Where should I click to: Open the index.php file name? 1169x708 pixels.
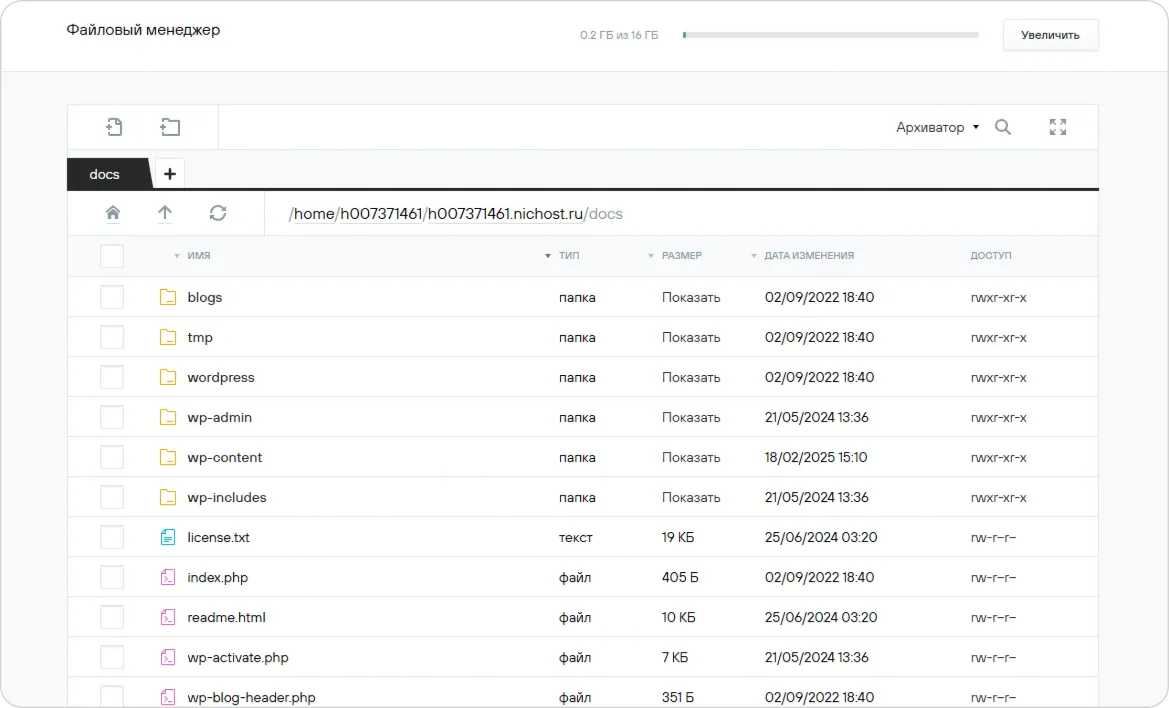point(218,578)
